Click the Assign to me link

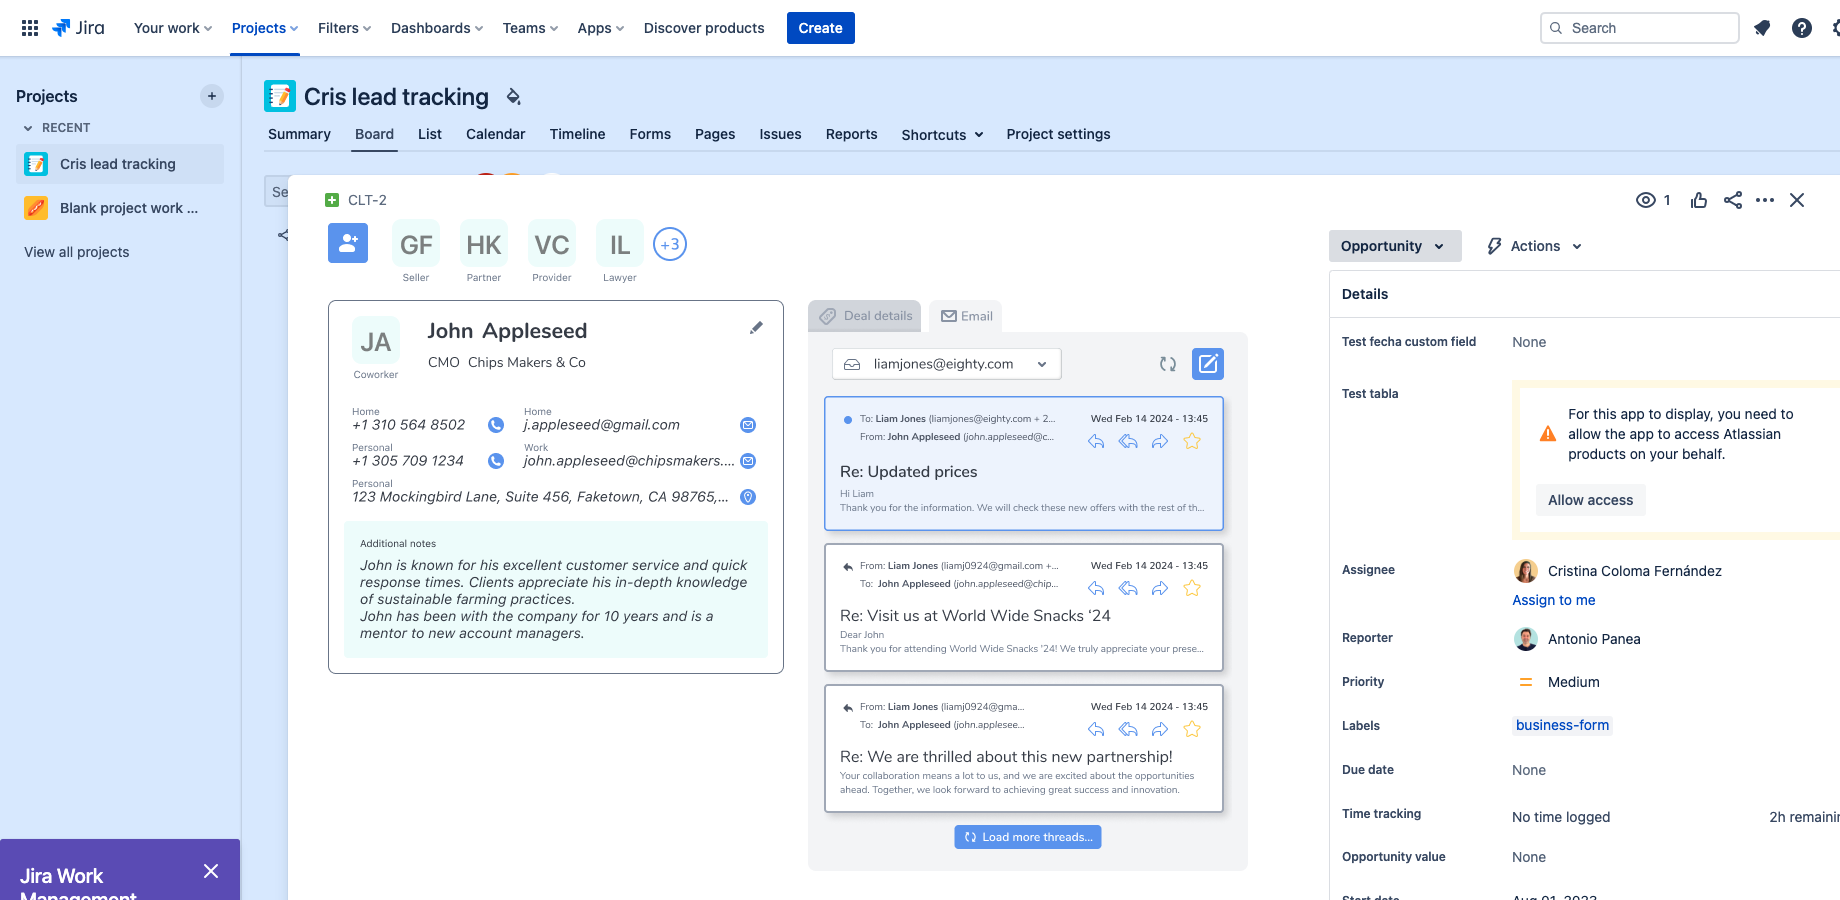[1554, 600]
